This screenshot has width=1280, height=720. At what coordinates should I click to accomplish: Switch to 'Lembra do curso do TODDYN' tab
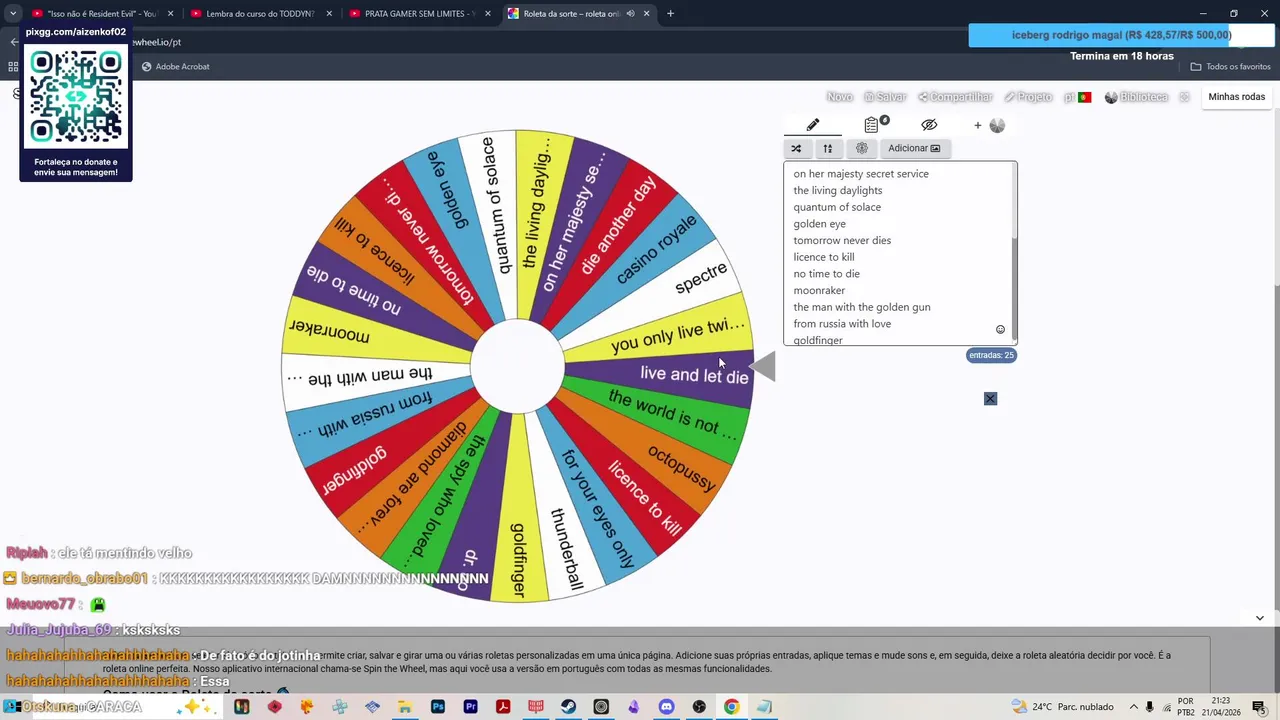pos(260,14)
